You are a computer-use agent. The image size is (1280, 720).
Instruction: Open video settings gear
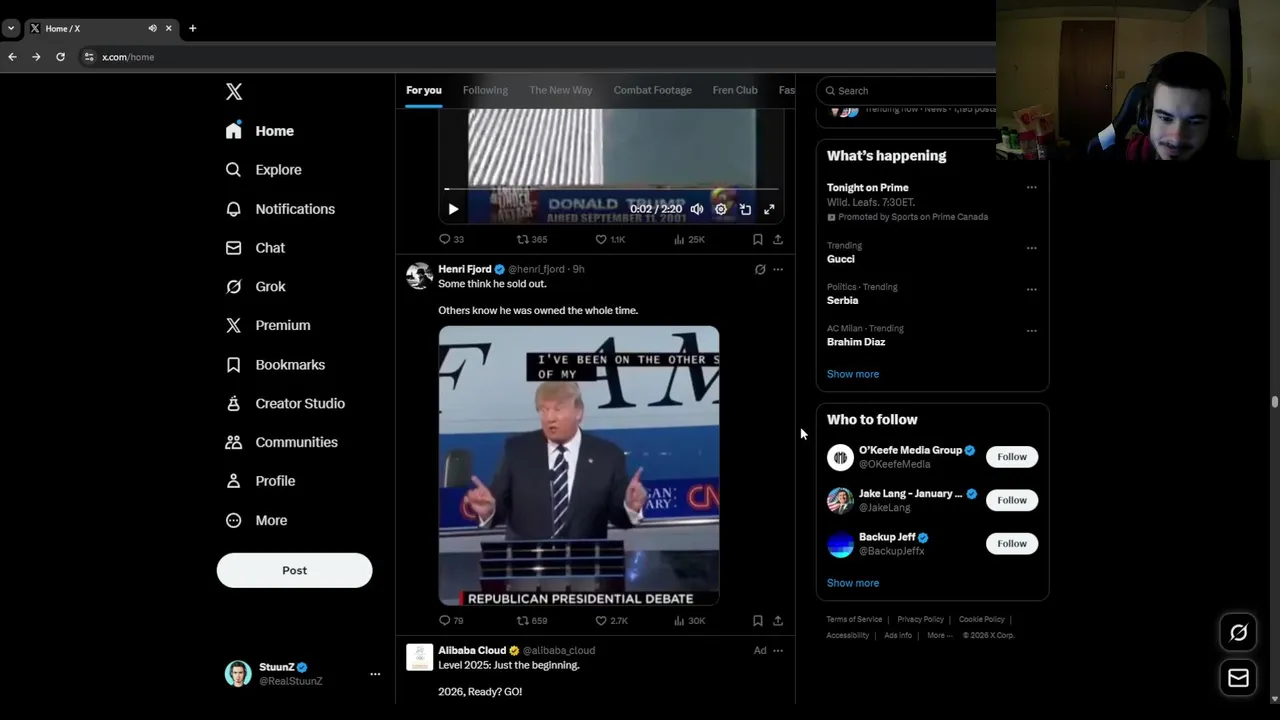tap(721, 209)
